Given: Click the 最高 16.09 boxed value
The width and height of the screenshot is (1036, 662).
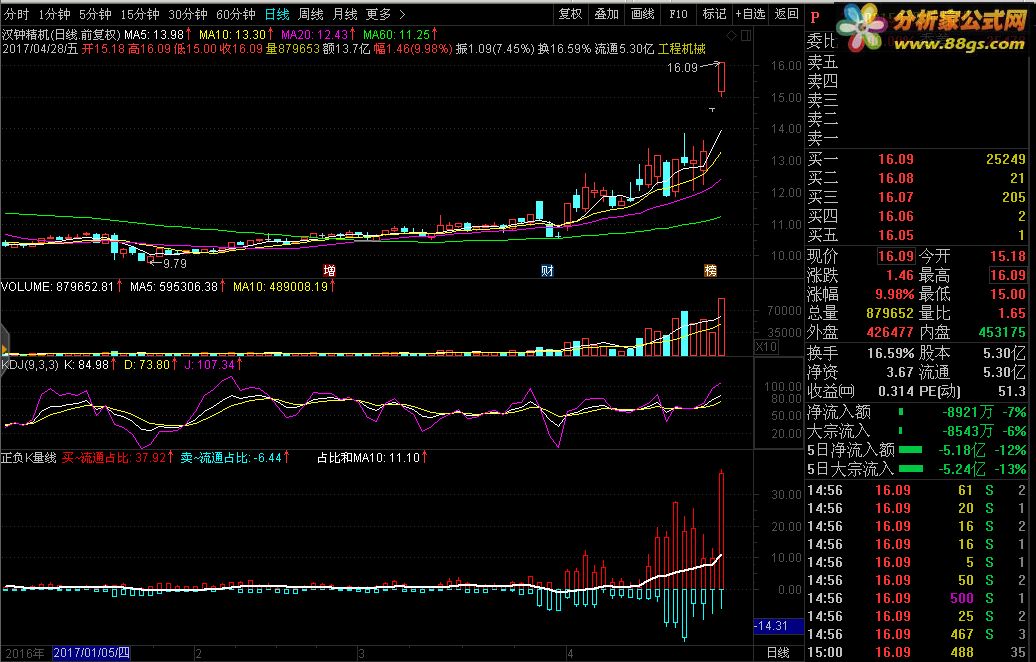Looking at the screenshot, I should point(1007,275).
